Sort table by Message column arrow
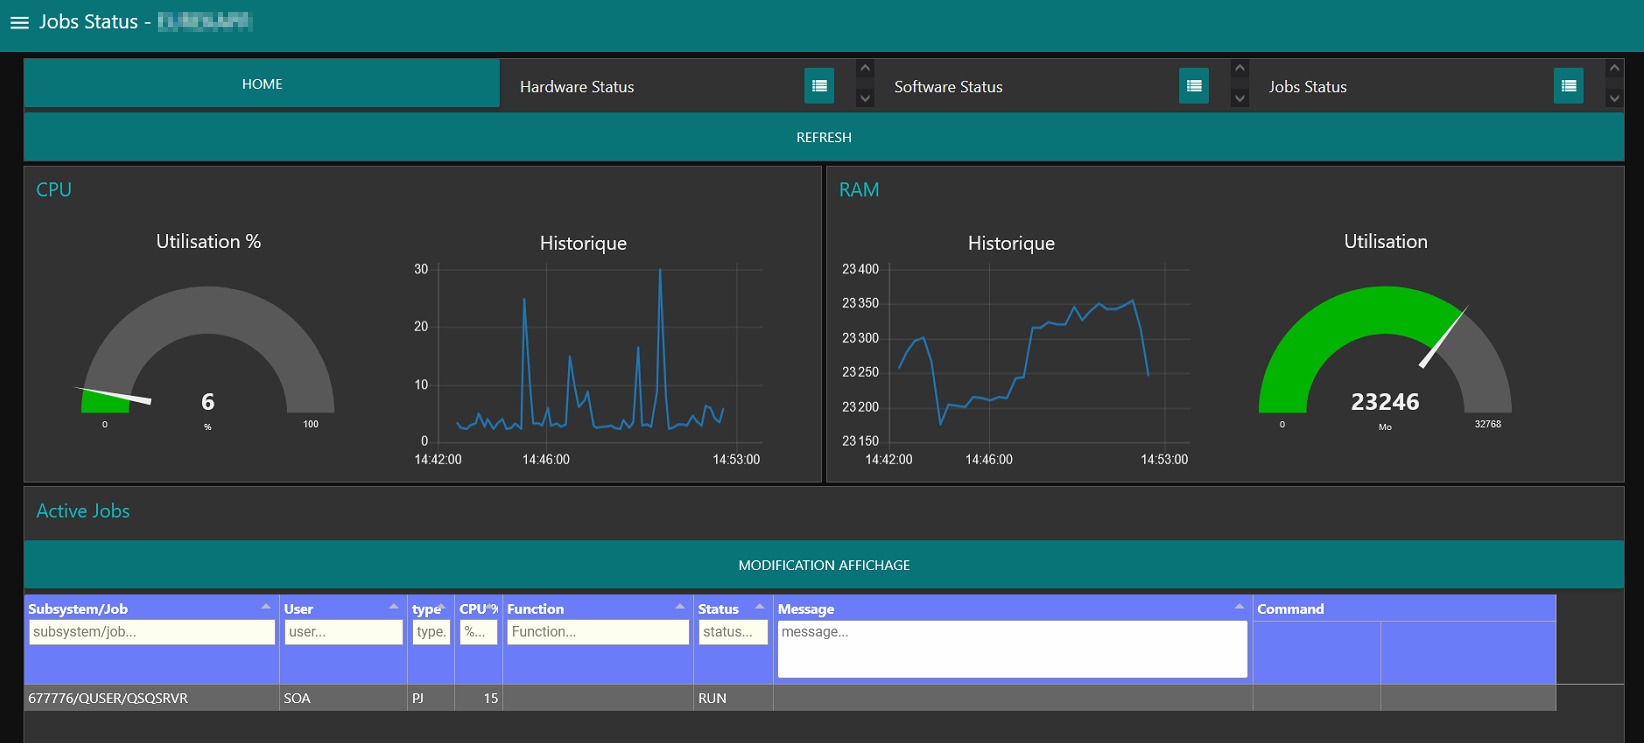1644x743 pixels. coord(1239,607)
